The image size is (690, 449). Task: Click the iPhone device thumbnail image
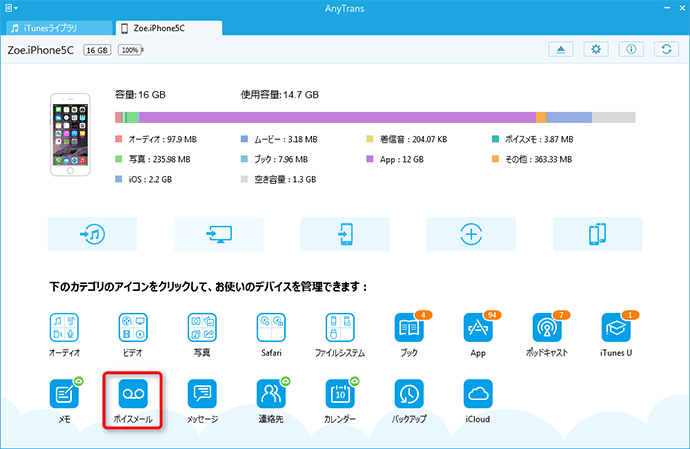coord(70,135)
